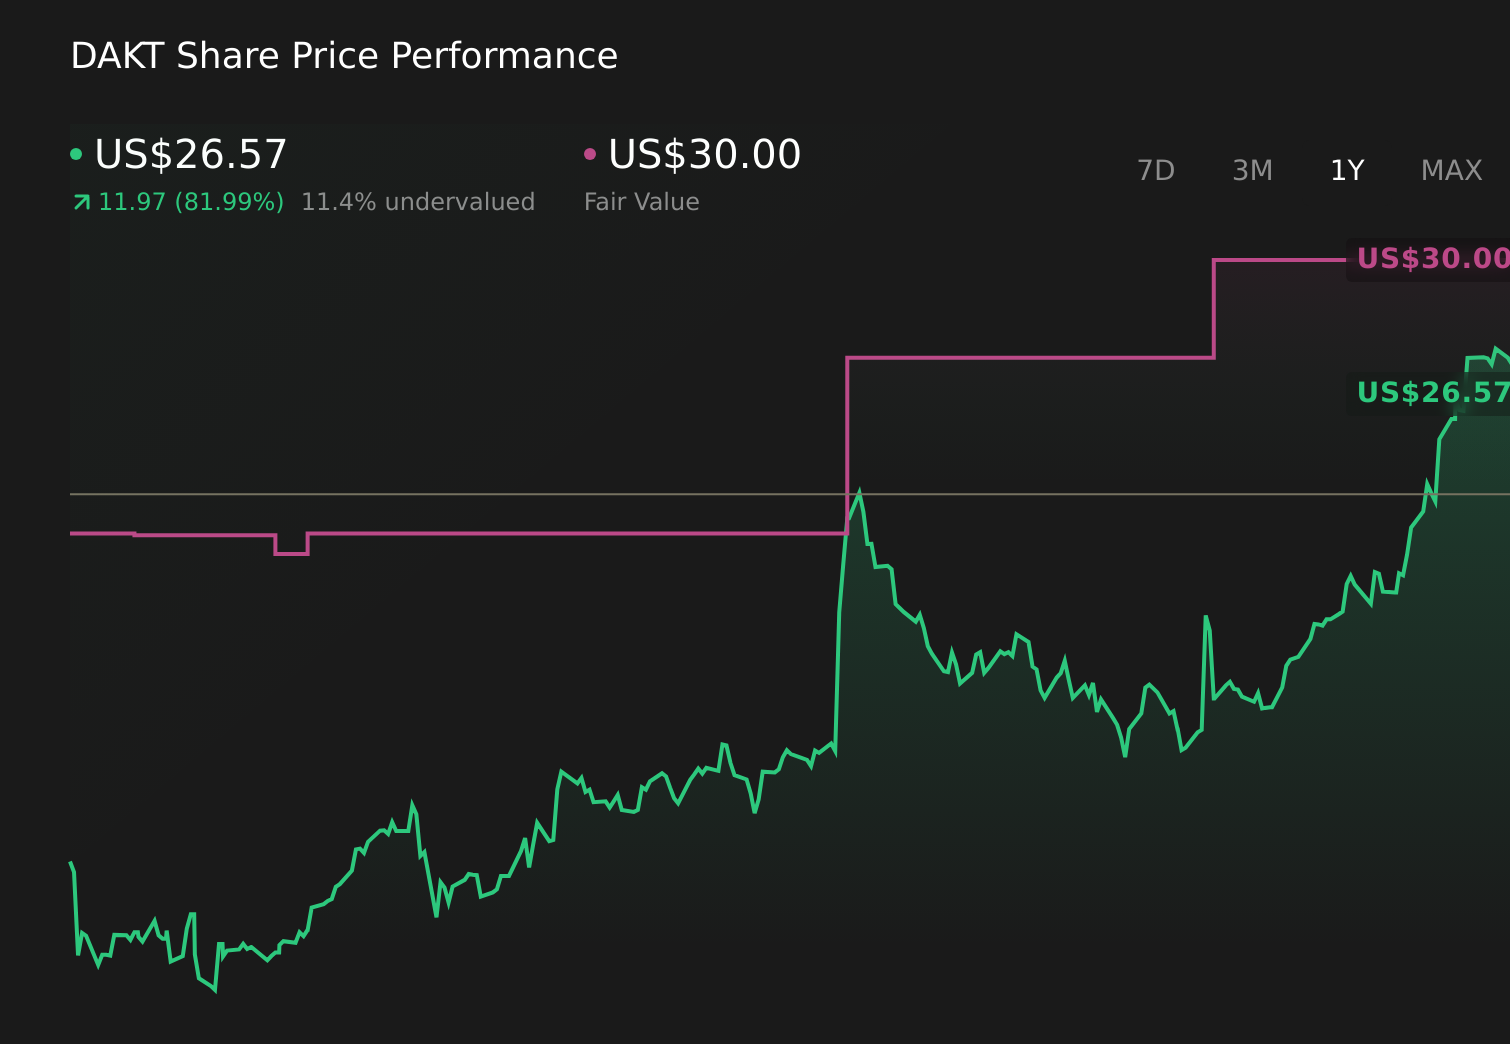Click the pink dot legend icon for fair value
1510x1044 pixels.
[x=591, y=153]
